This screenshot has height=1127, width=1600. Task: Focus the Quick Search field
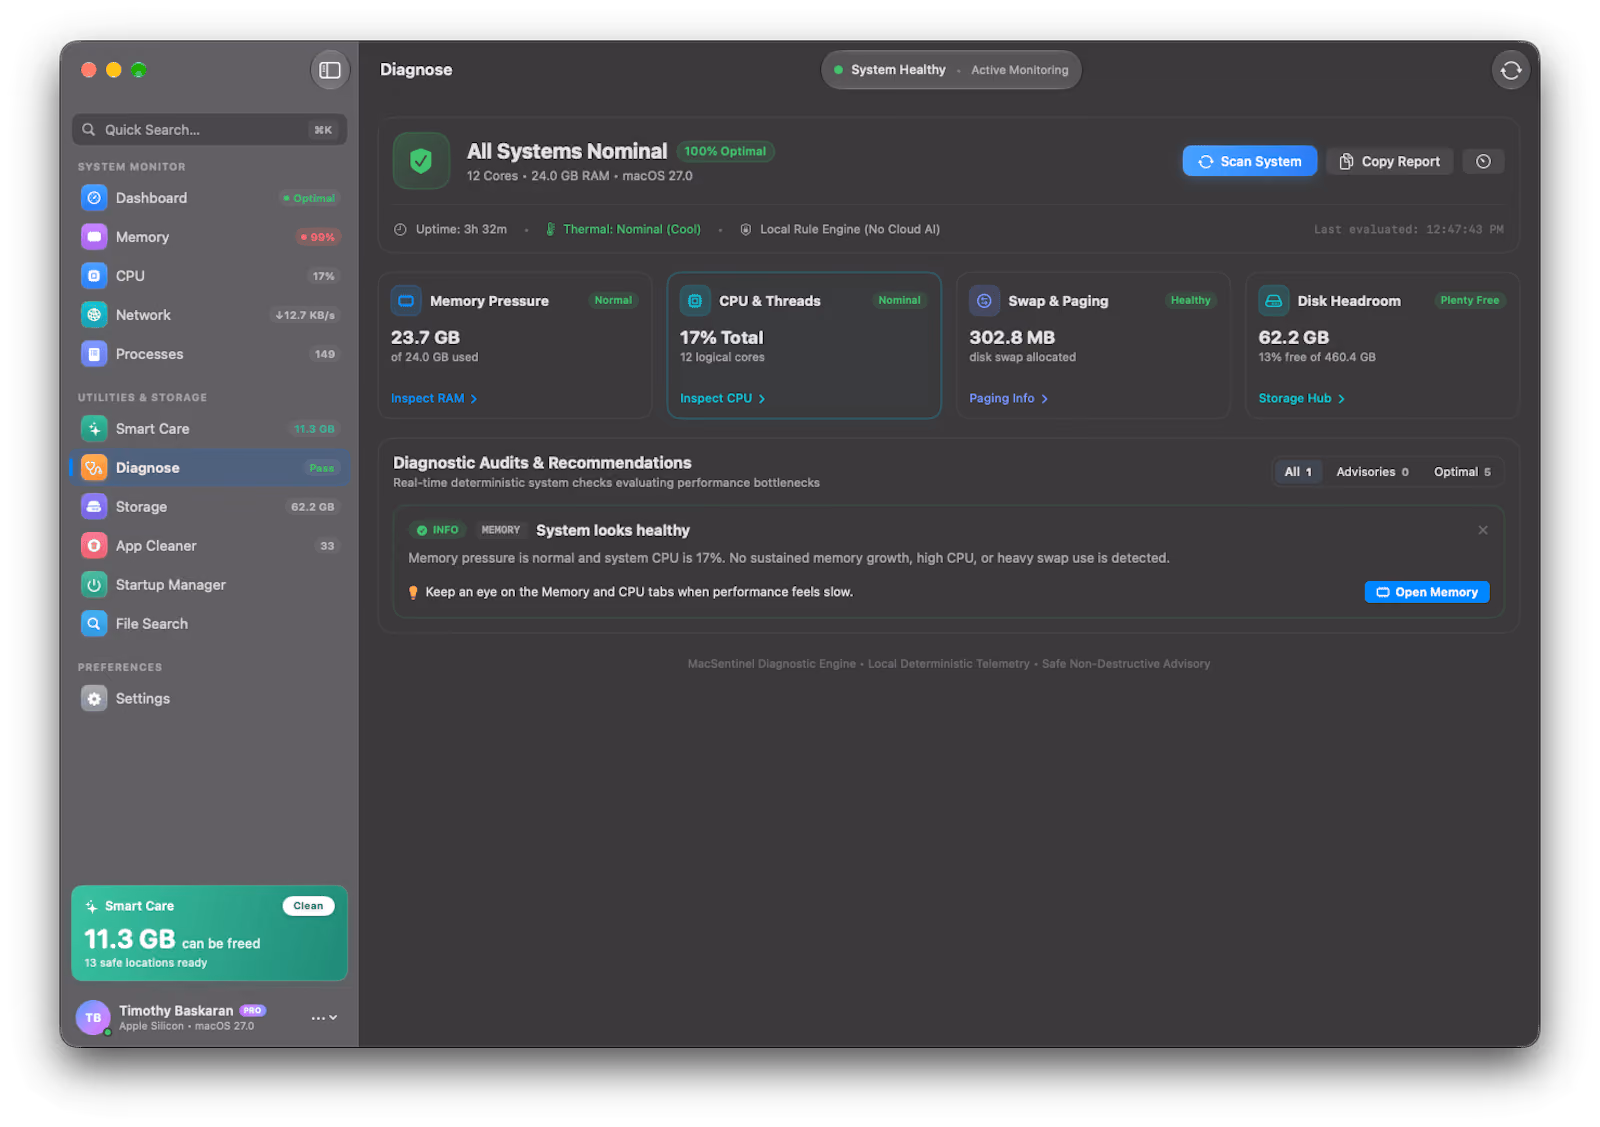point(210,130)
